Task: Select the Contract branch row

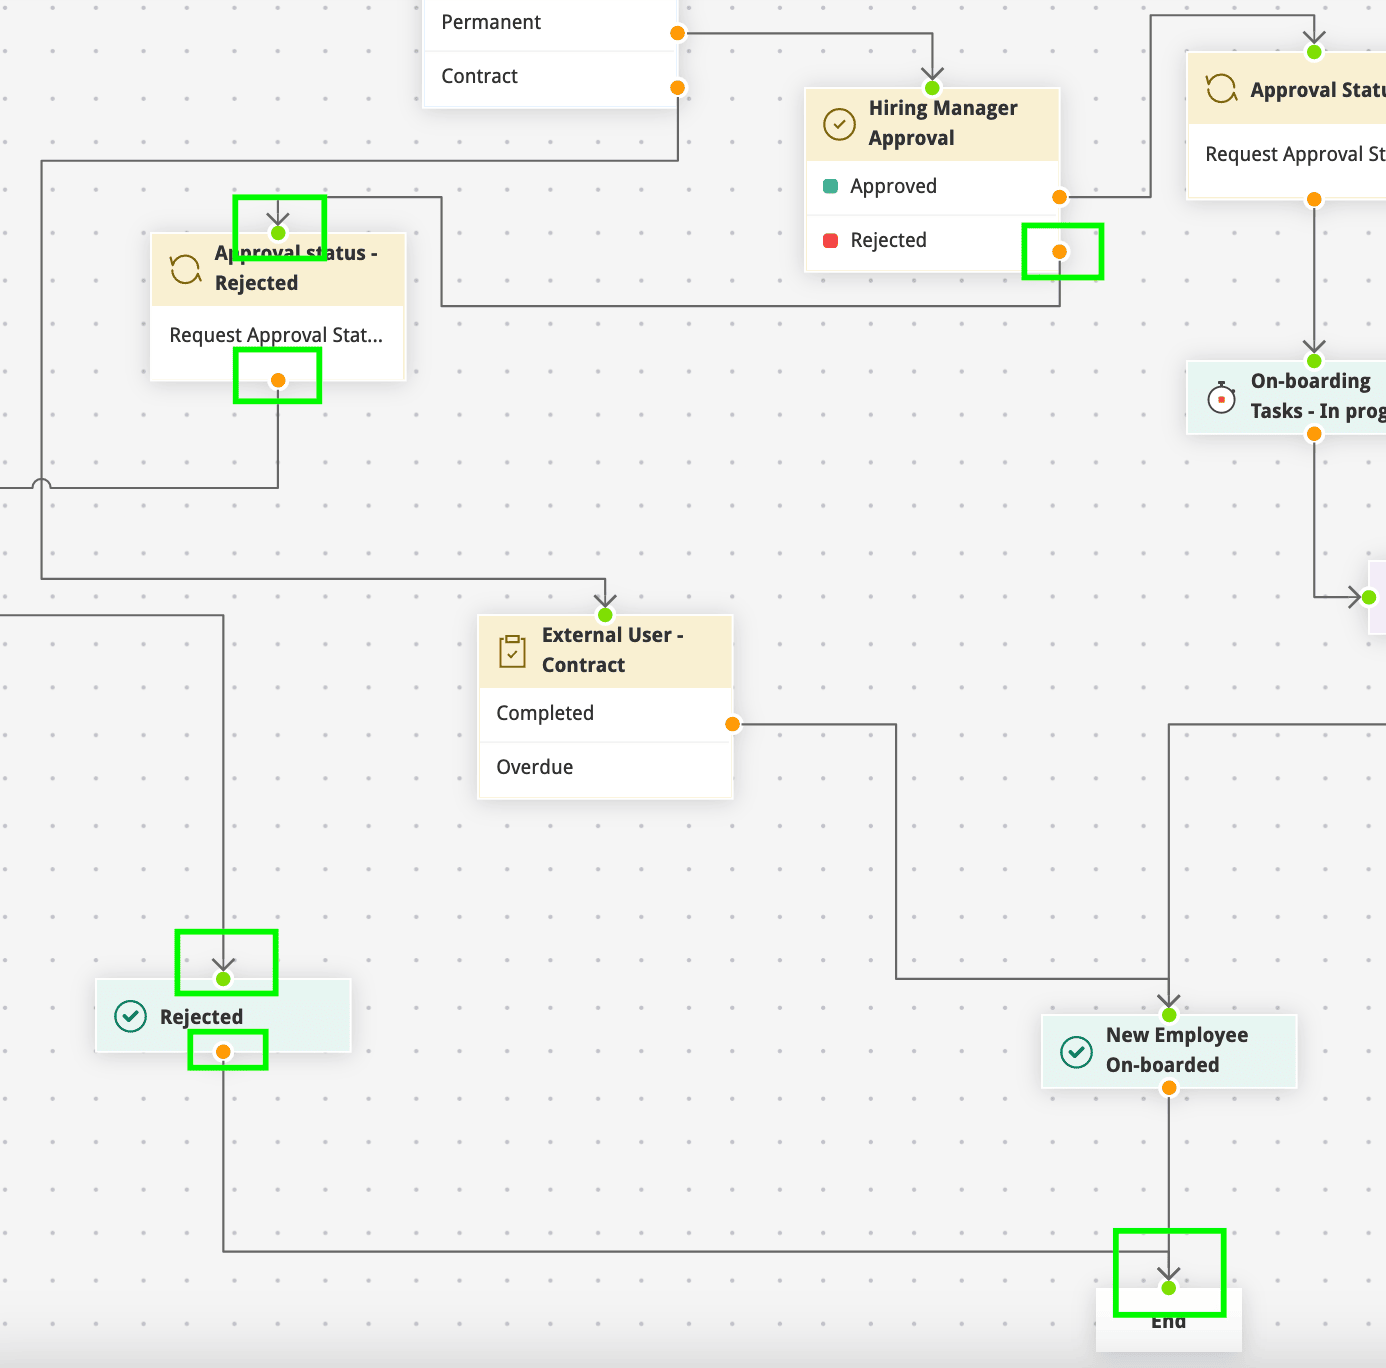Action: (x=550, y=78)
